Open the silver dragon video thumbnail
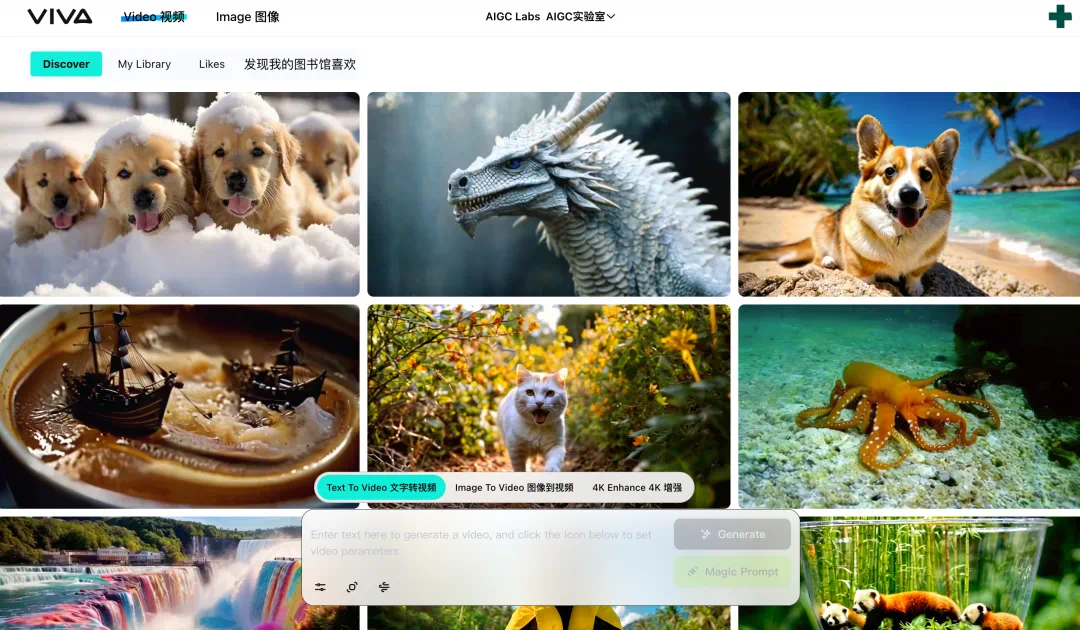This screenshot has width=1080, height=630. pyautogui.click(x=549, y=194)
